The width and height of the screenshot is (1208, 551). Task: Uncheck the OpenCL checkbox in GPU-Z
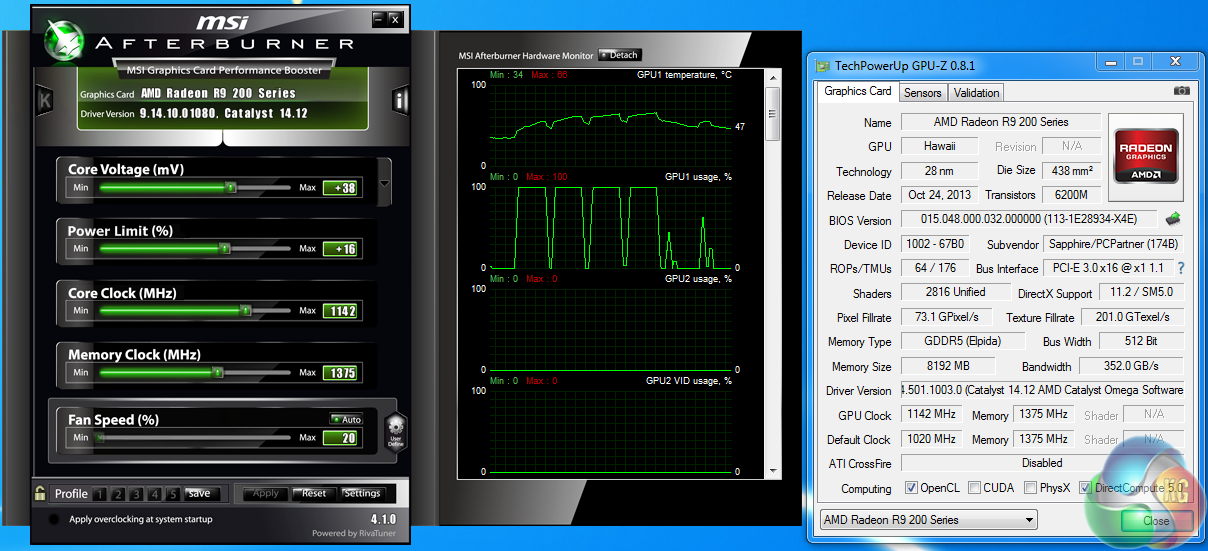[911, 488]
